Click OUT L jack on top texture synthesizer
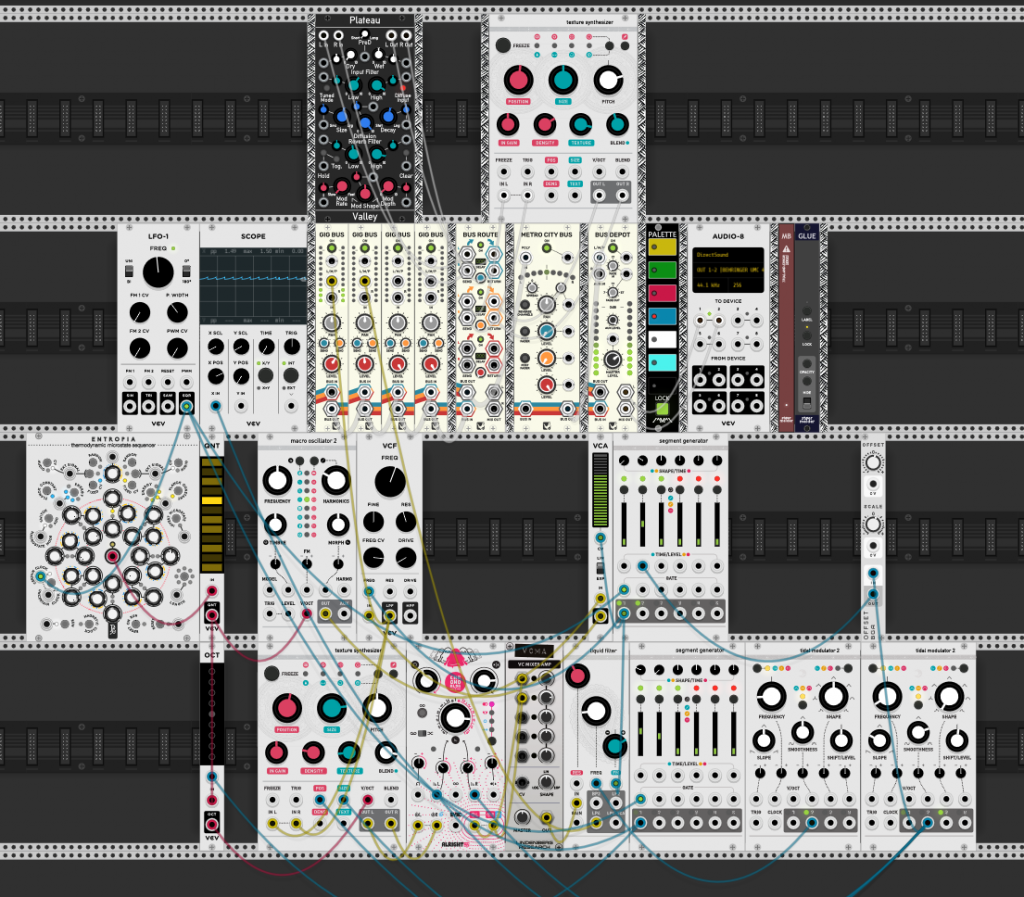 point(599,195)
